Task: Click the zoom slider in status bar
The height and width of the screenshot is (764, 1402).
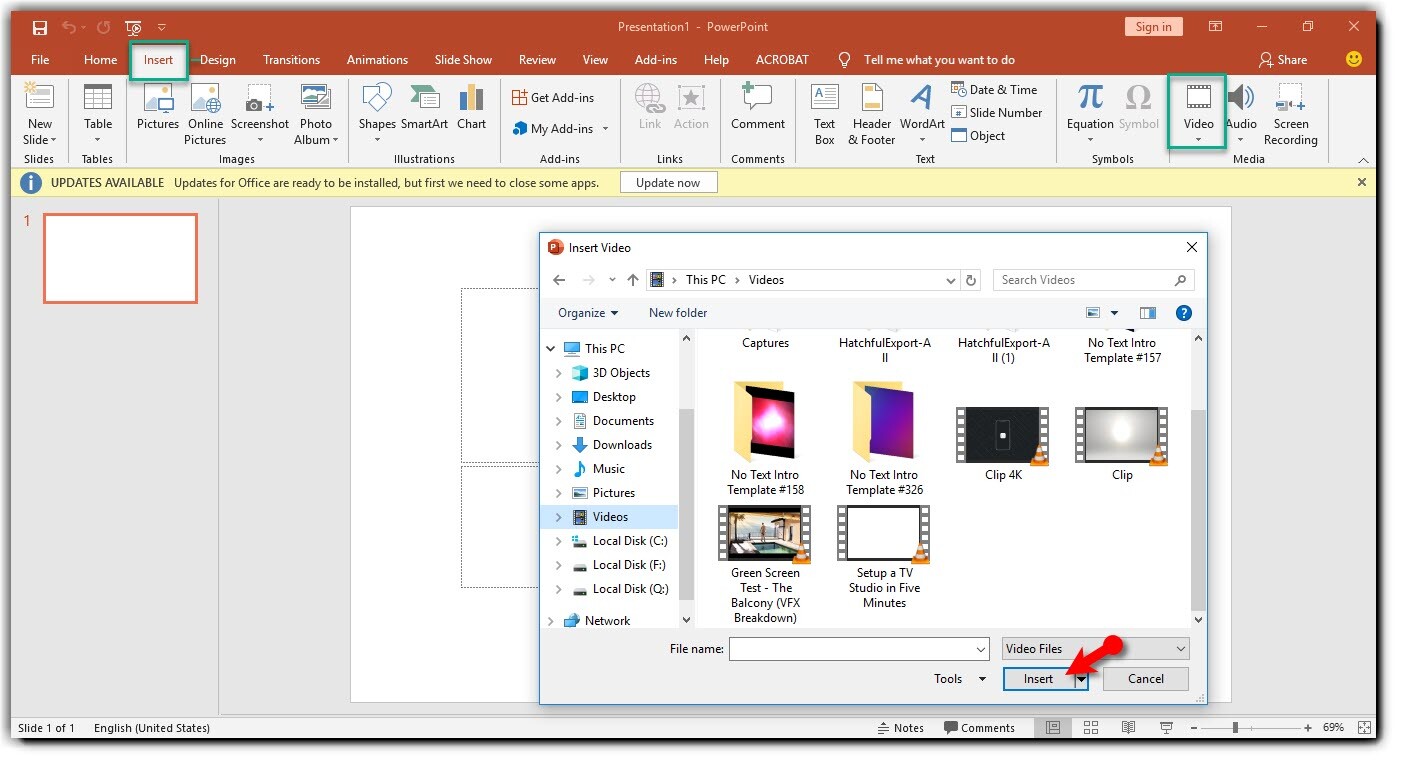Action: pyautogui.click(x=1235, y=728)
